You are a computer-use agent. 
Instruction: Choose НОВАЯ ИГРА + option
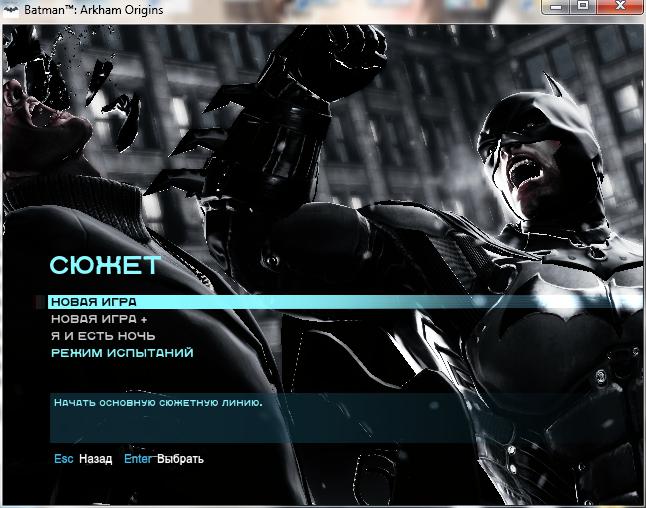(99, 319)
